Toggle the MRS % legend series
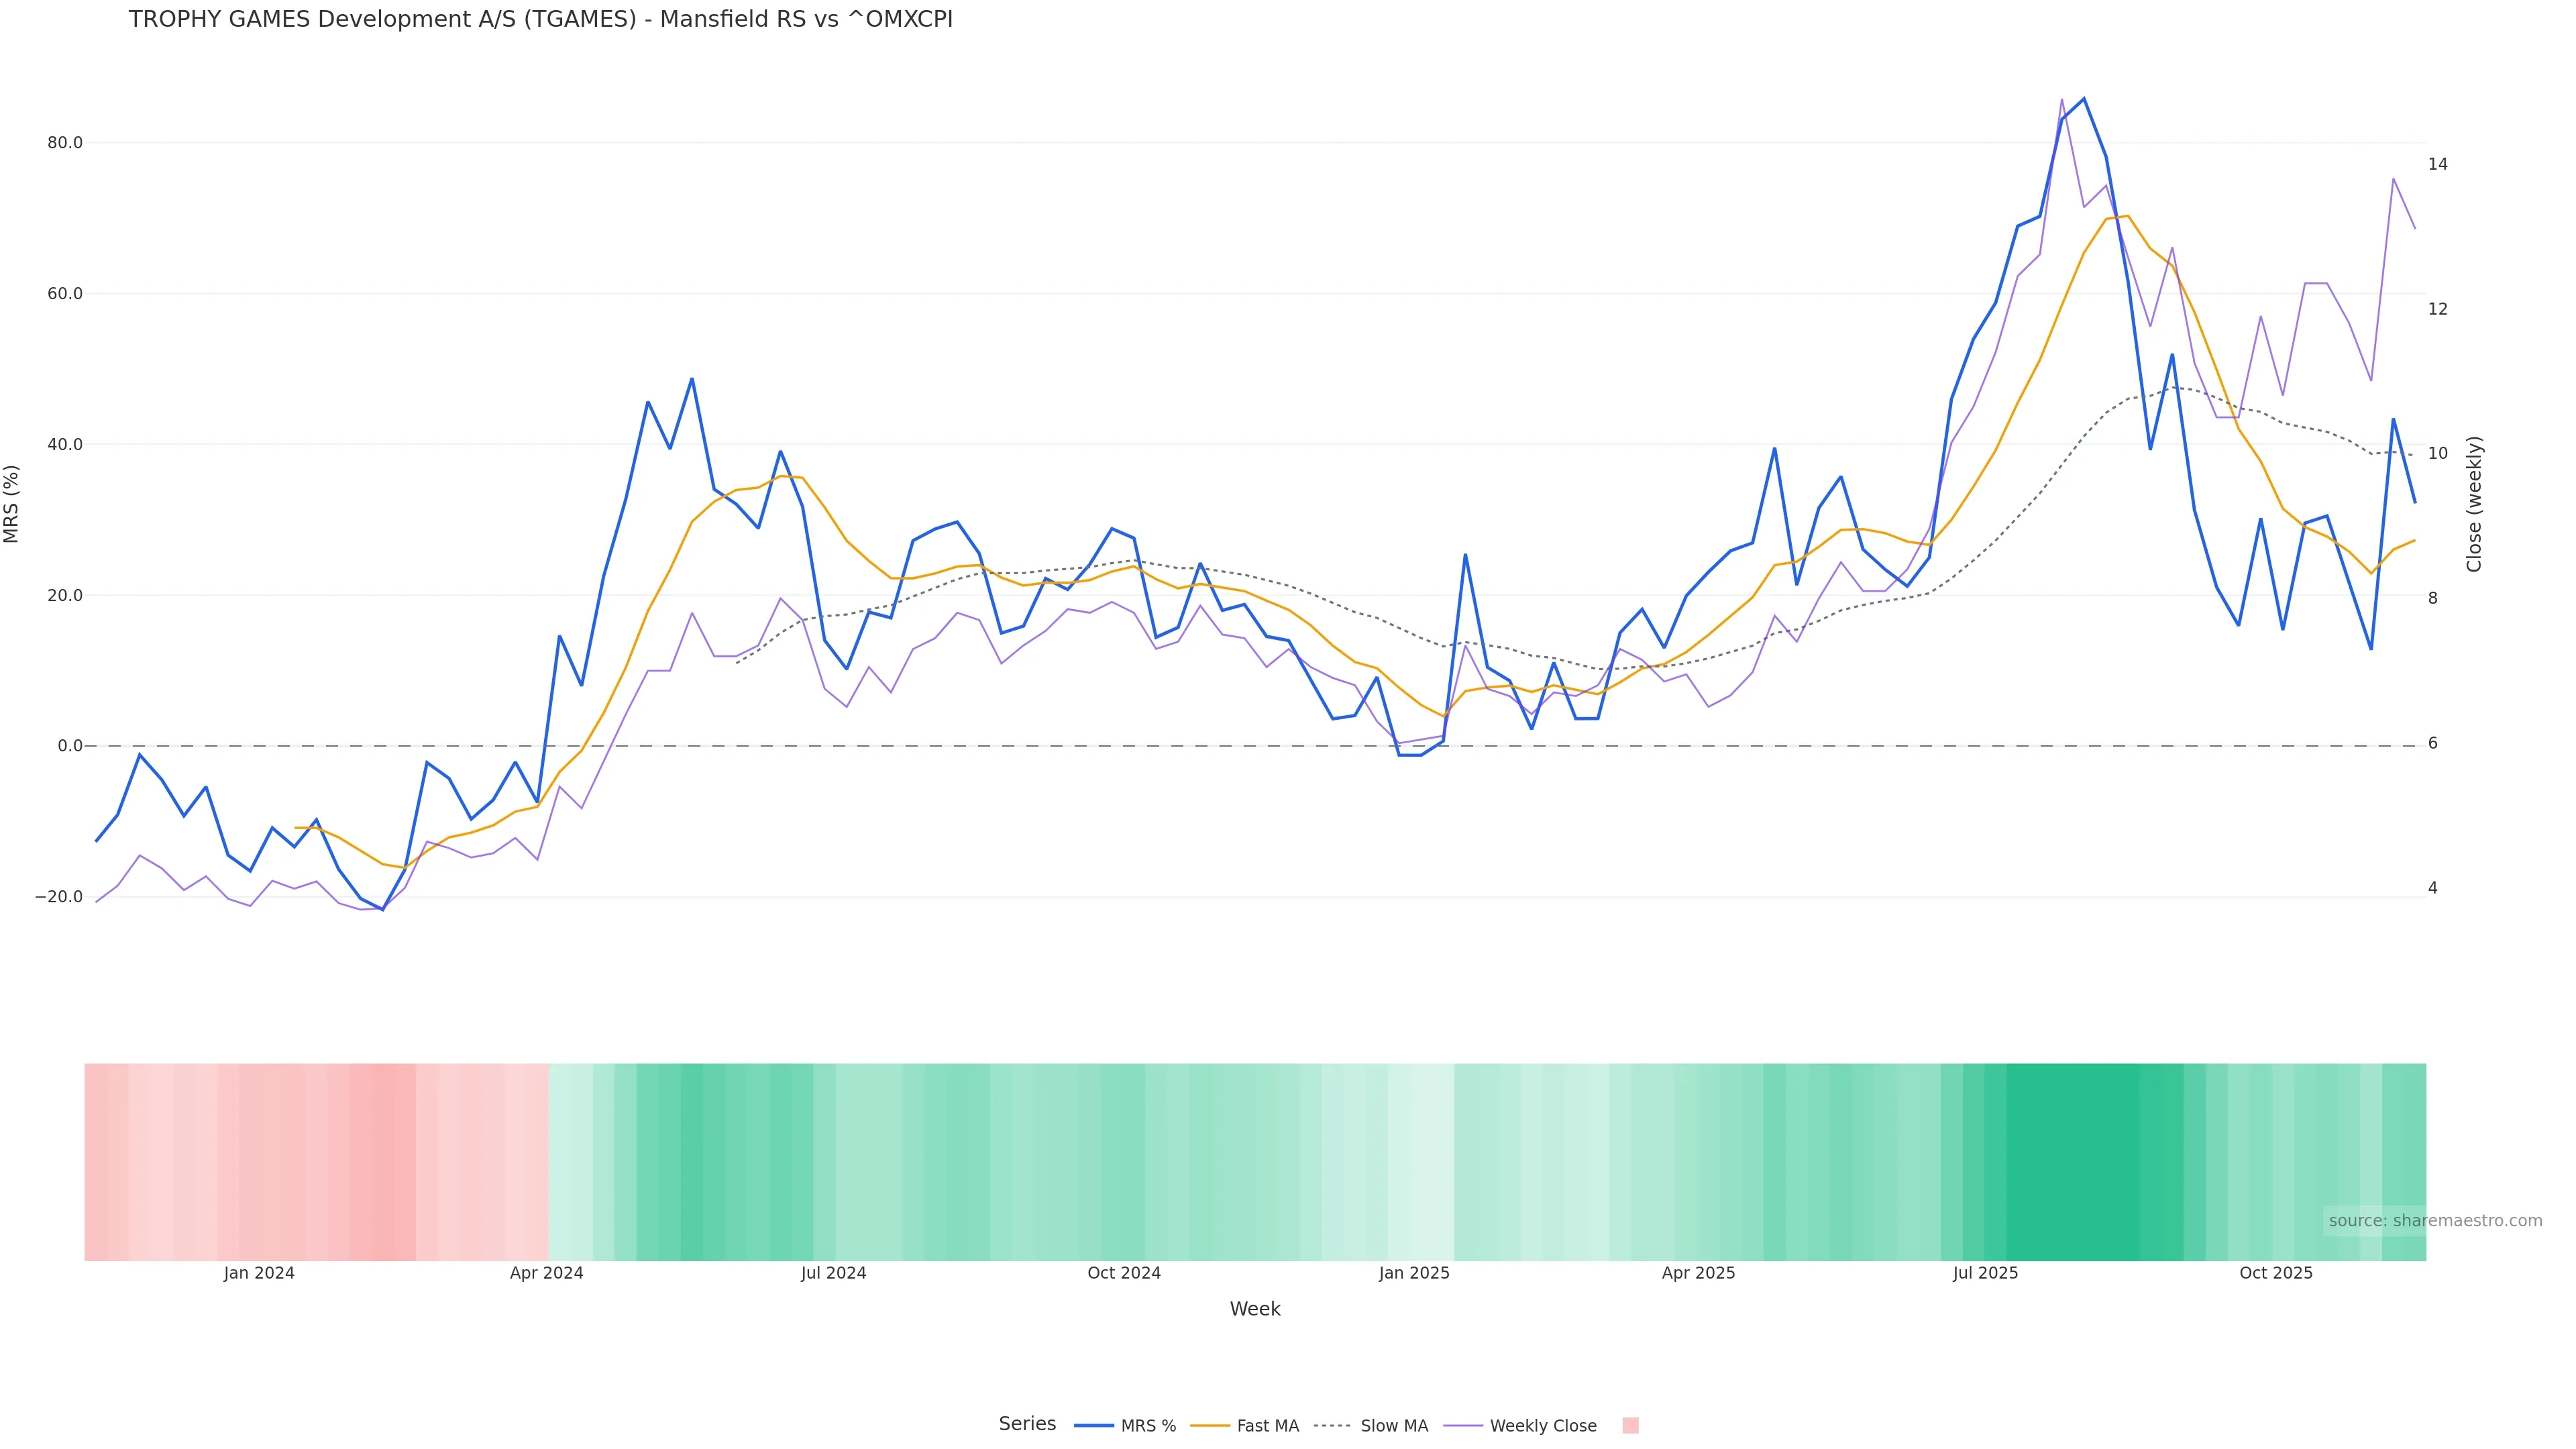2576x1449 pixels. [1147, 1426]
